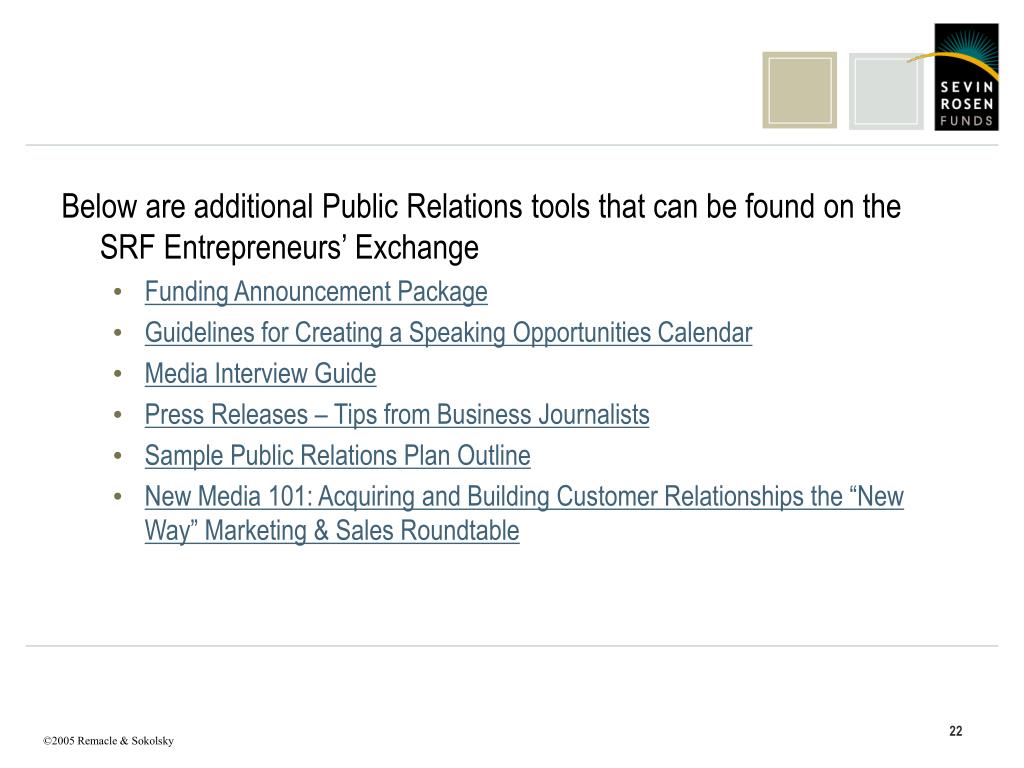Click the bullet before Funding Announcement Package

(x=118, y=292)
